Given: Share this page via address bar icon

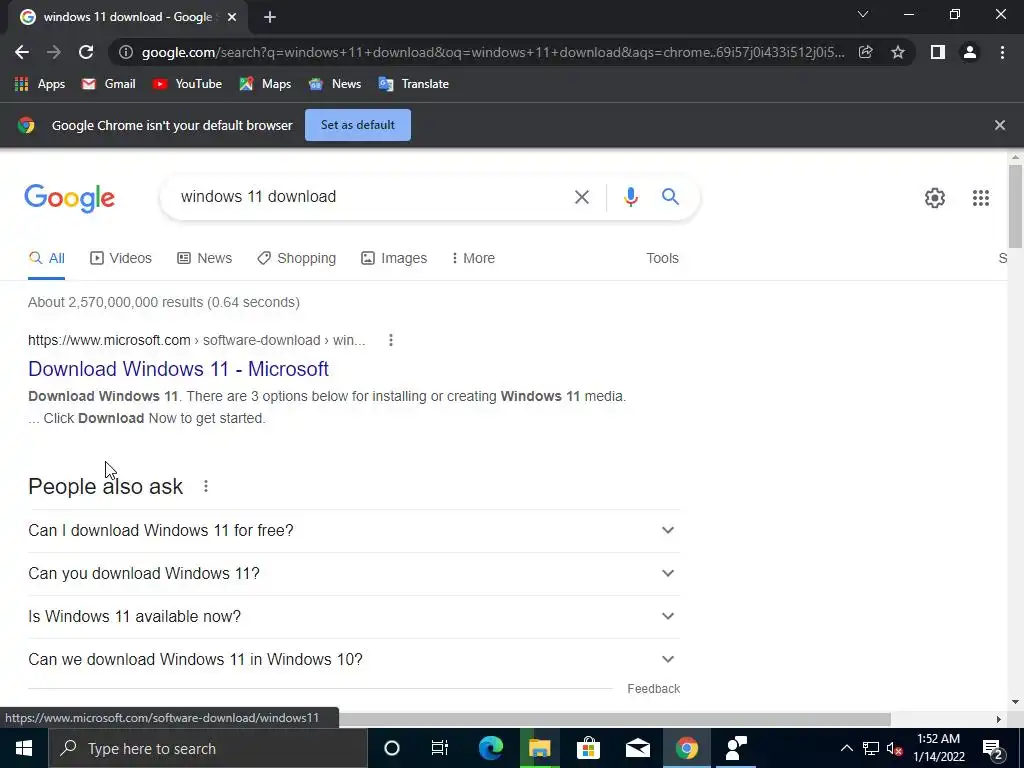Looking at the screenshot, I should pyautogui.click(x=866, y=52).
